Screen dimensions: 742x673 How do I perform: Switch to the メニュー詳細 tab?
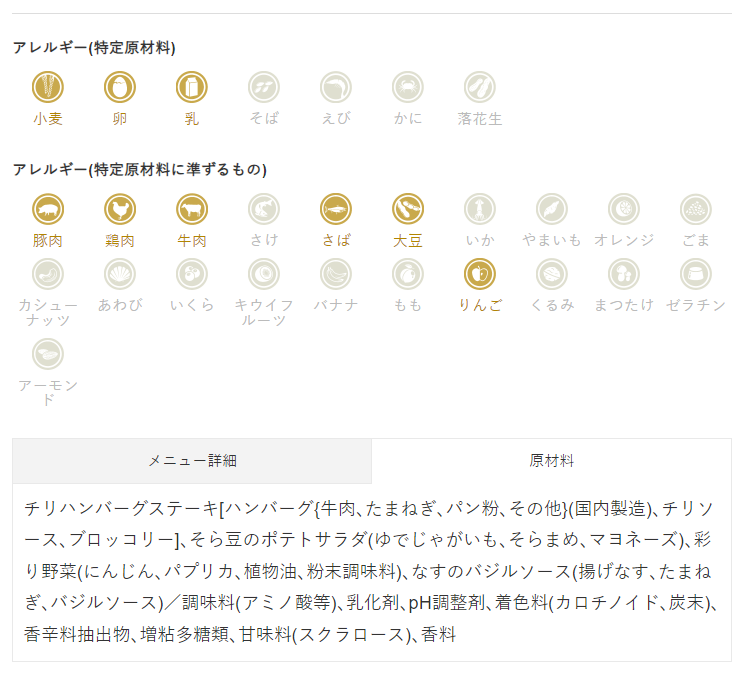point(192,461)
